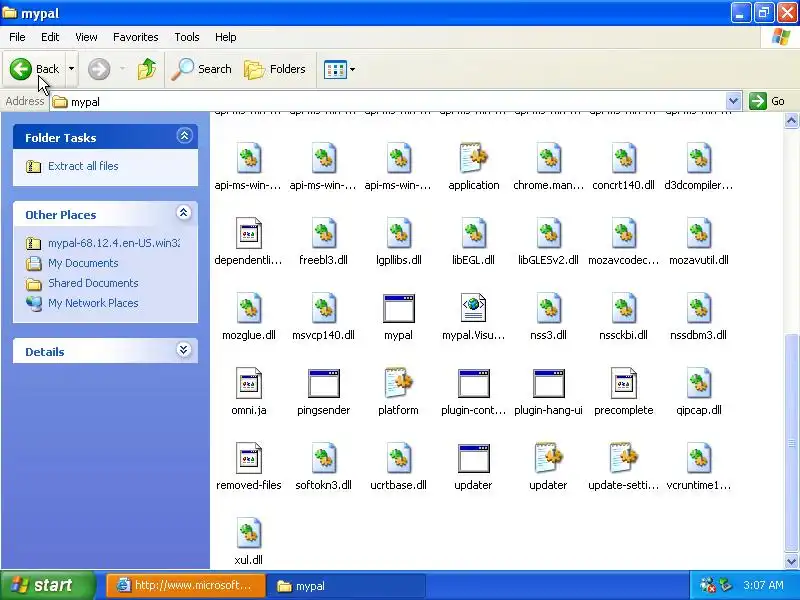Go to My Network Places
The image size is (800, 600).
[x=93, y=303]
